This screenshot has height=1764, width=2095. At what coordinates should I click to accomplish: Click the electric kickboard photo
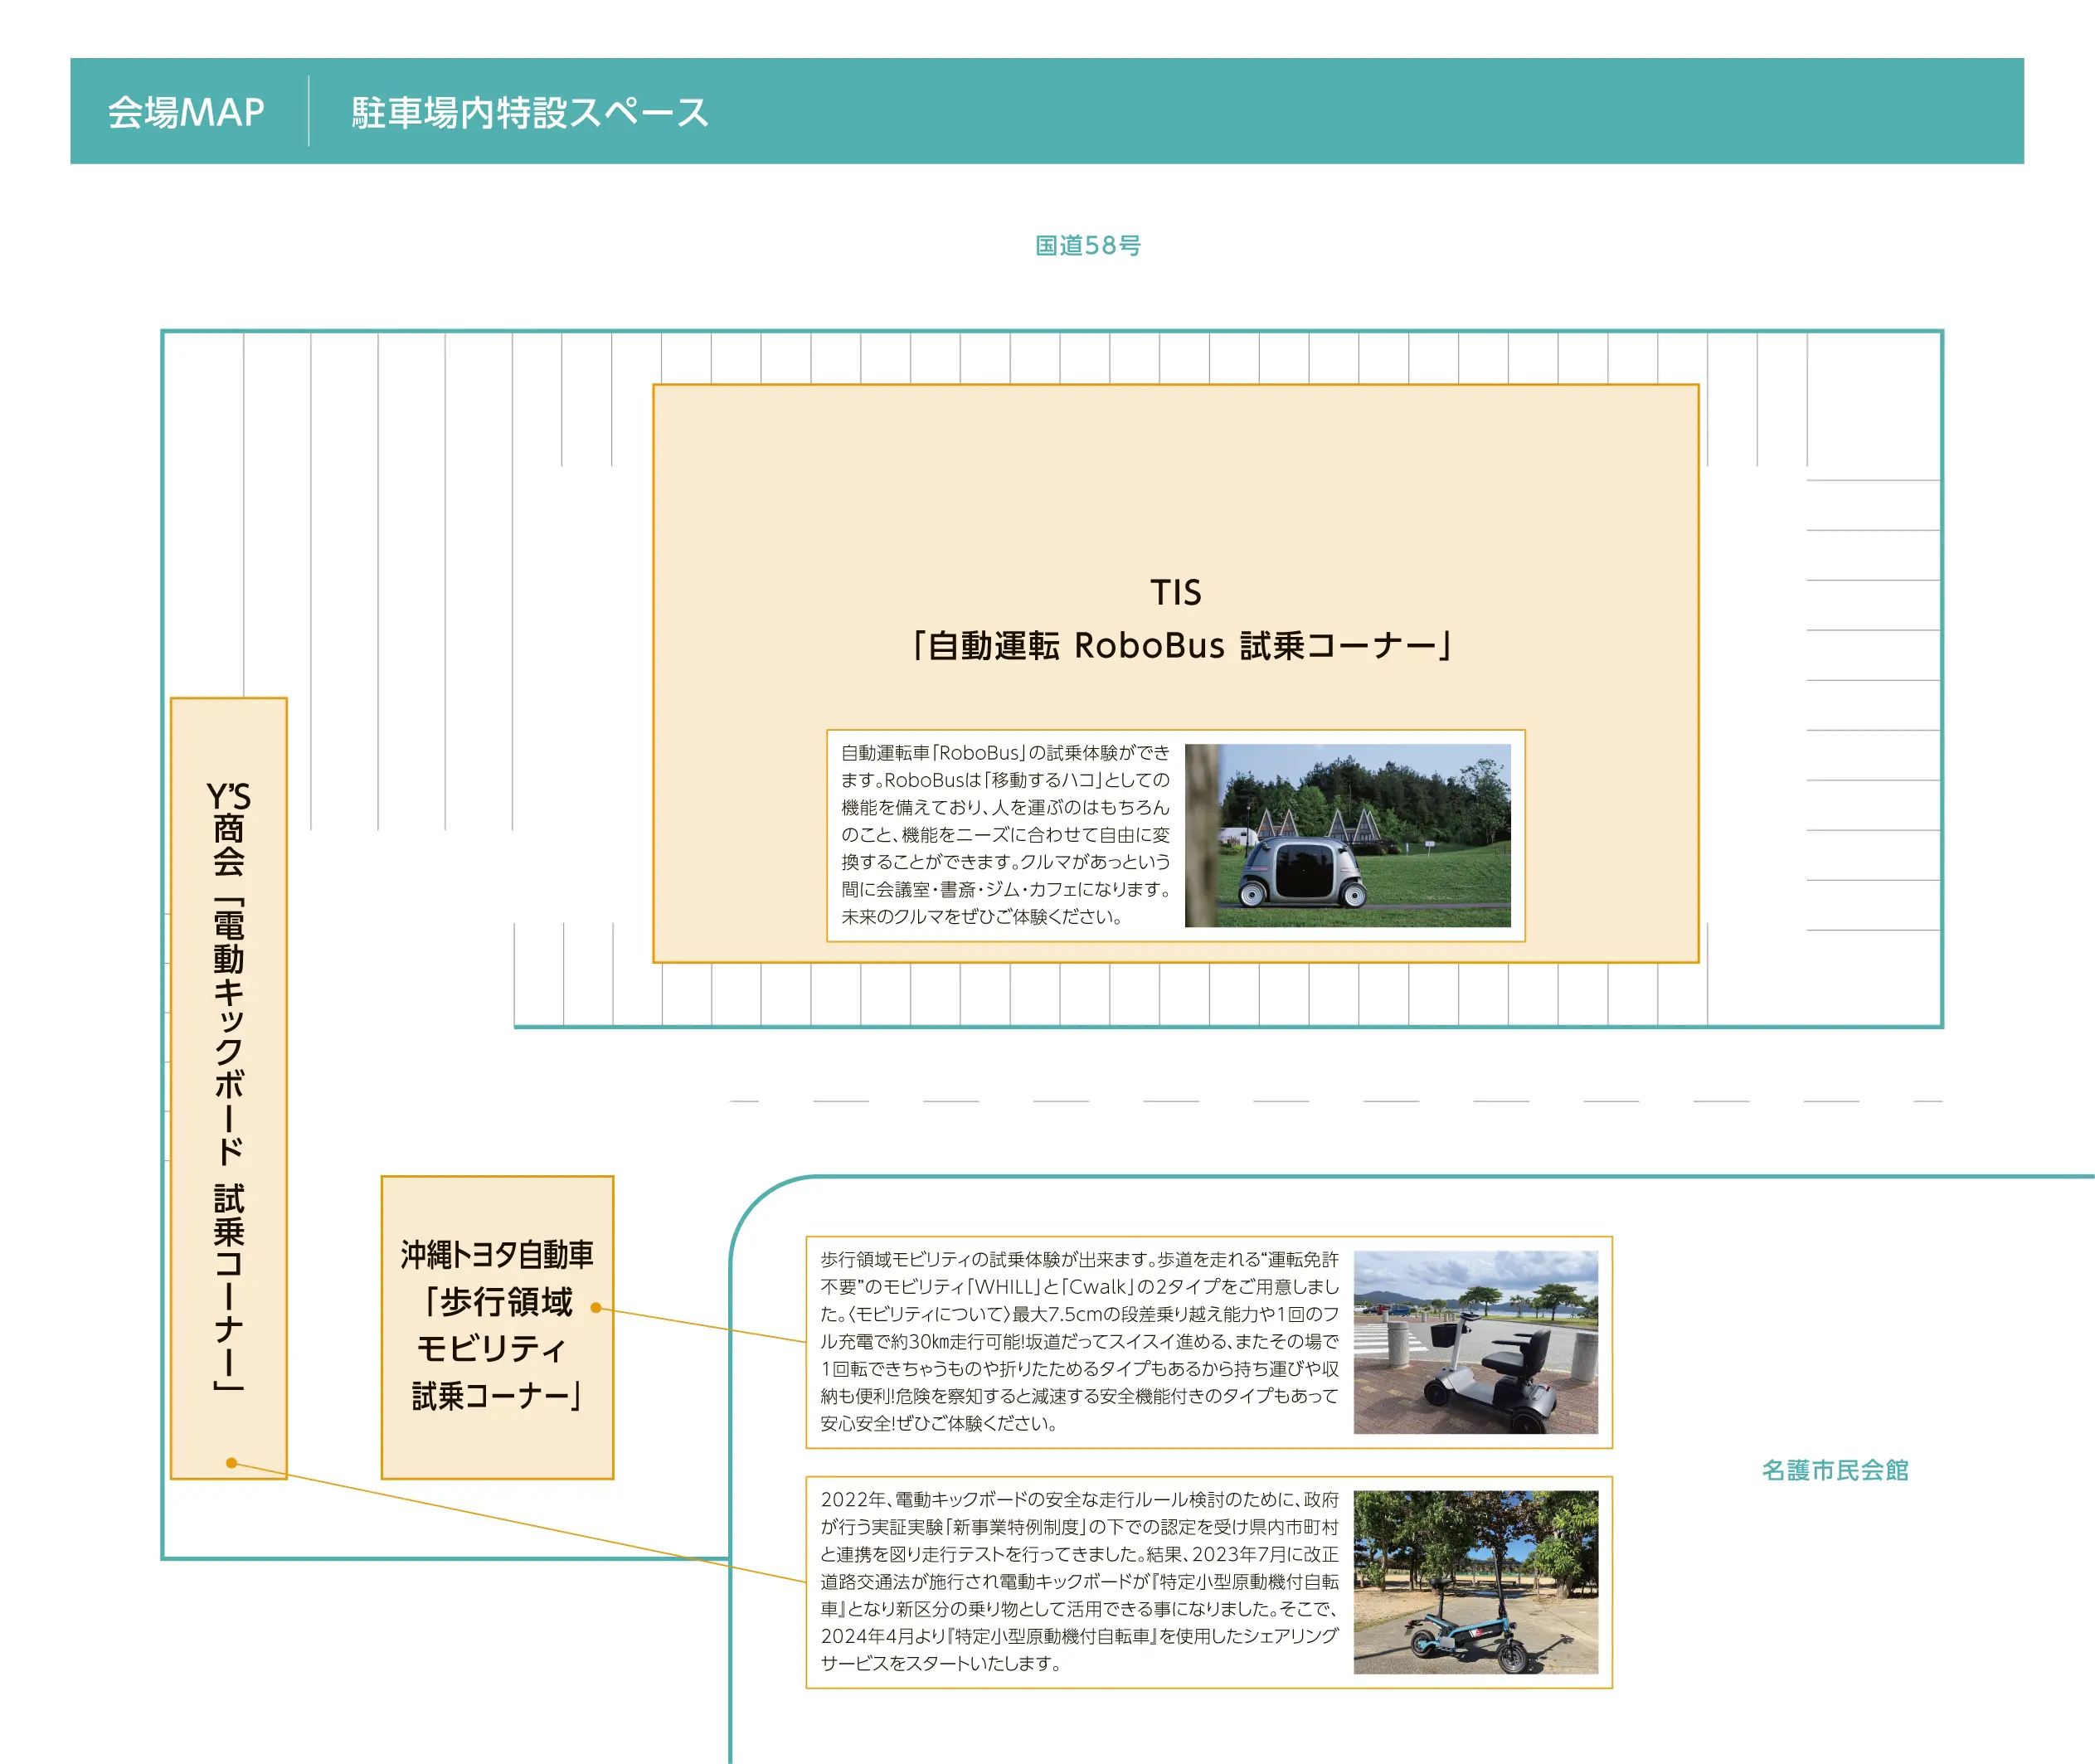pyautogui.click(x=1475, y=1582)
